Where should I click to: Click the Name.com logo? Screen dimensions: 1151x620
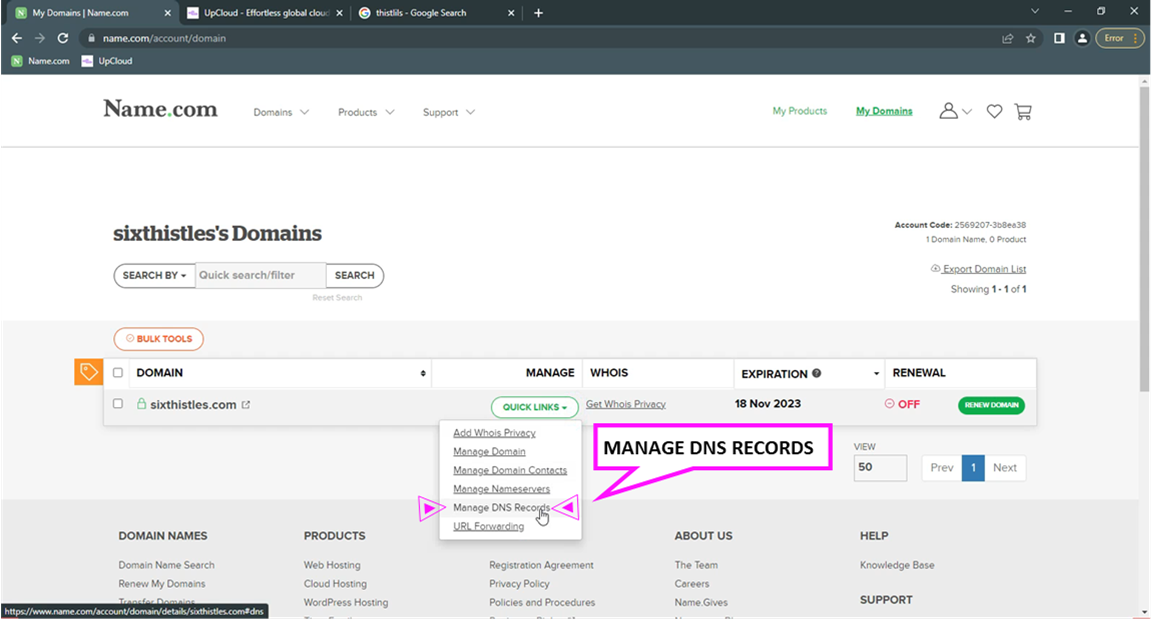(x=160, y=109)
